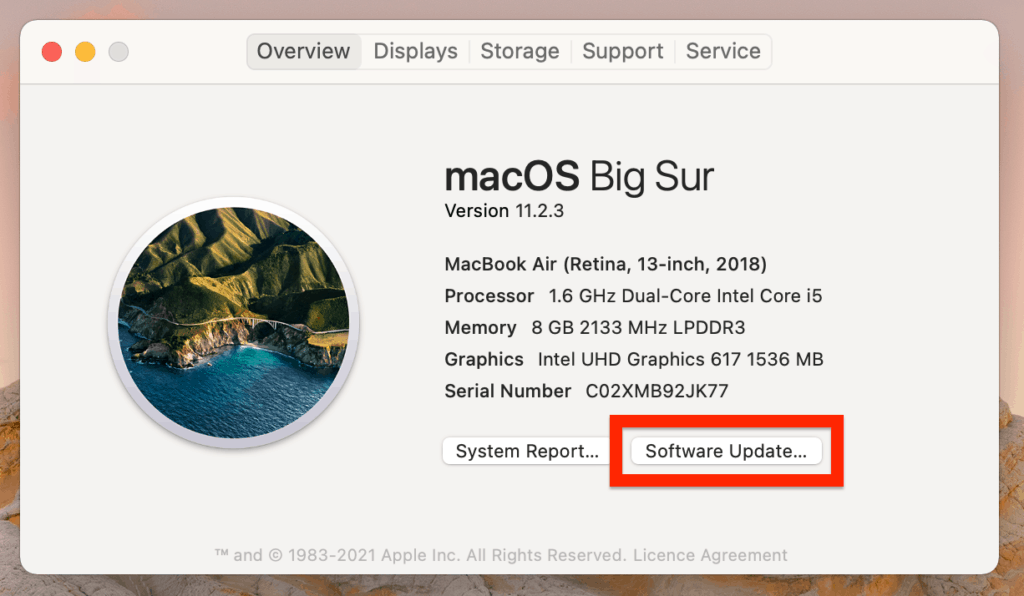Click the Memory 8 GB details line
The width and height of the screenshot is (1024, 596).
(x=595, y=328)
